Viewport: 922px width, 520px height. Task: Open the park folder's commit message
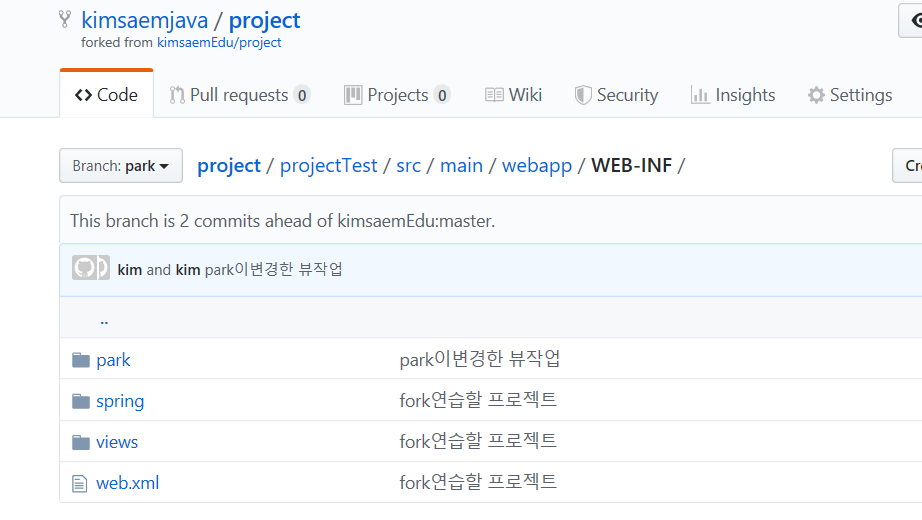[x=480, y=359]
